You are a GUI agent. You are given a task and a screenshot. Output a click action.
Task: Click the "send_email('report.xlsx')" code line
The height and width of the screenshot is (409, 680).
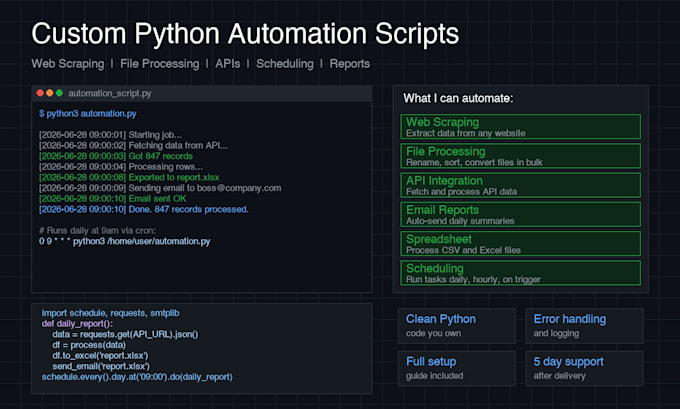pos(101,366)
